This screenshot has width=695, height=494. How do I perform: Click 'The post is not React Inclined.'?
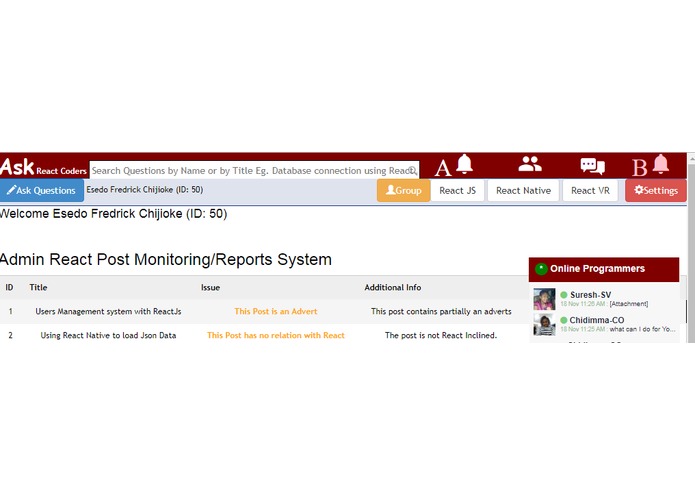click(x=441, y=335)
